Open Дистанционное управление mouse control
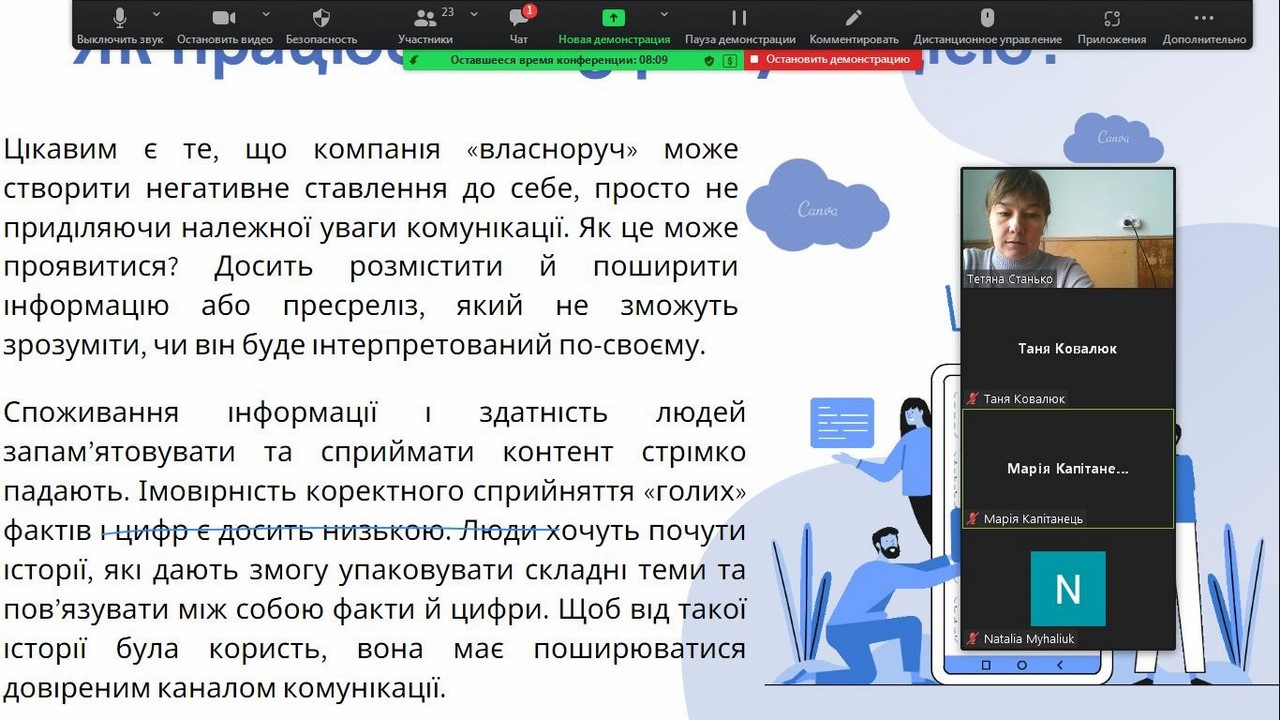Viewport: 1280px width, 720px height. [987, 26]
